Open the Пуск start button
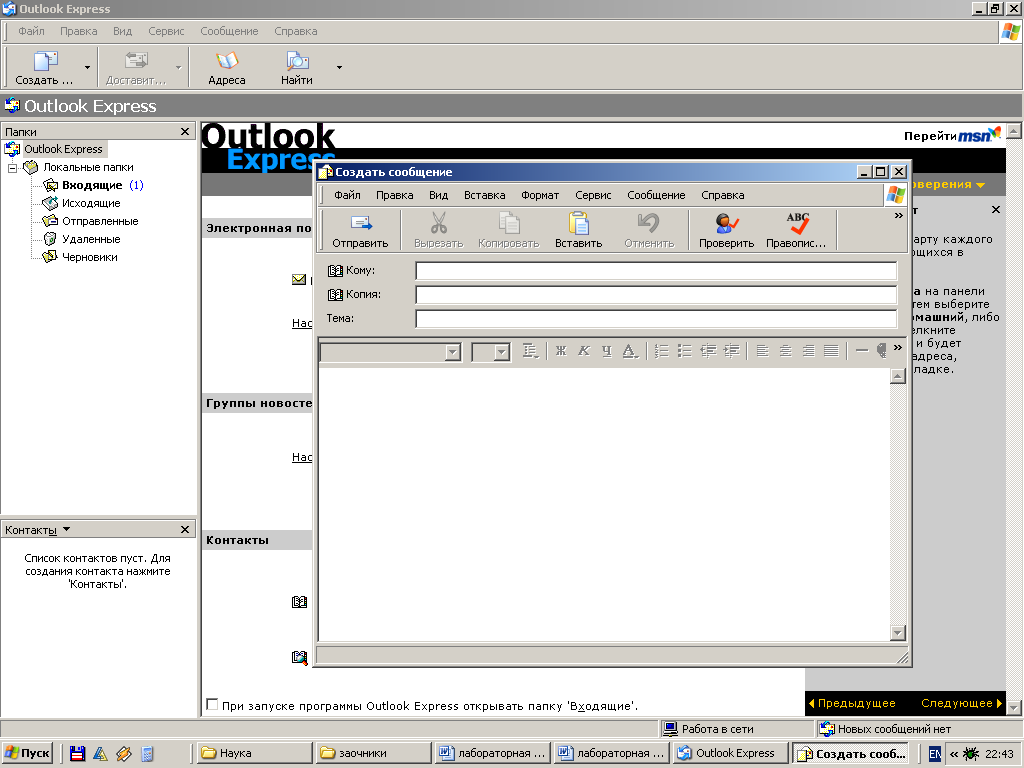Viewport: 1024px width, 768px height. click(27, 753)
